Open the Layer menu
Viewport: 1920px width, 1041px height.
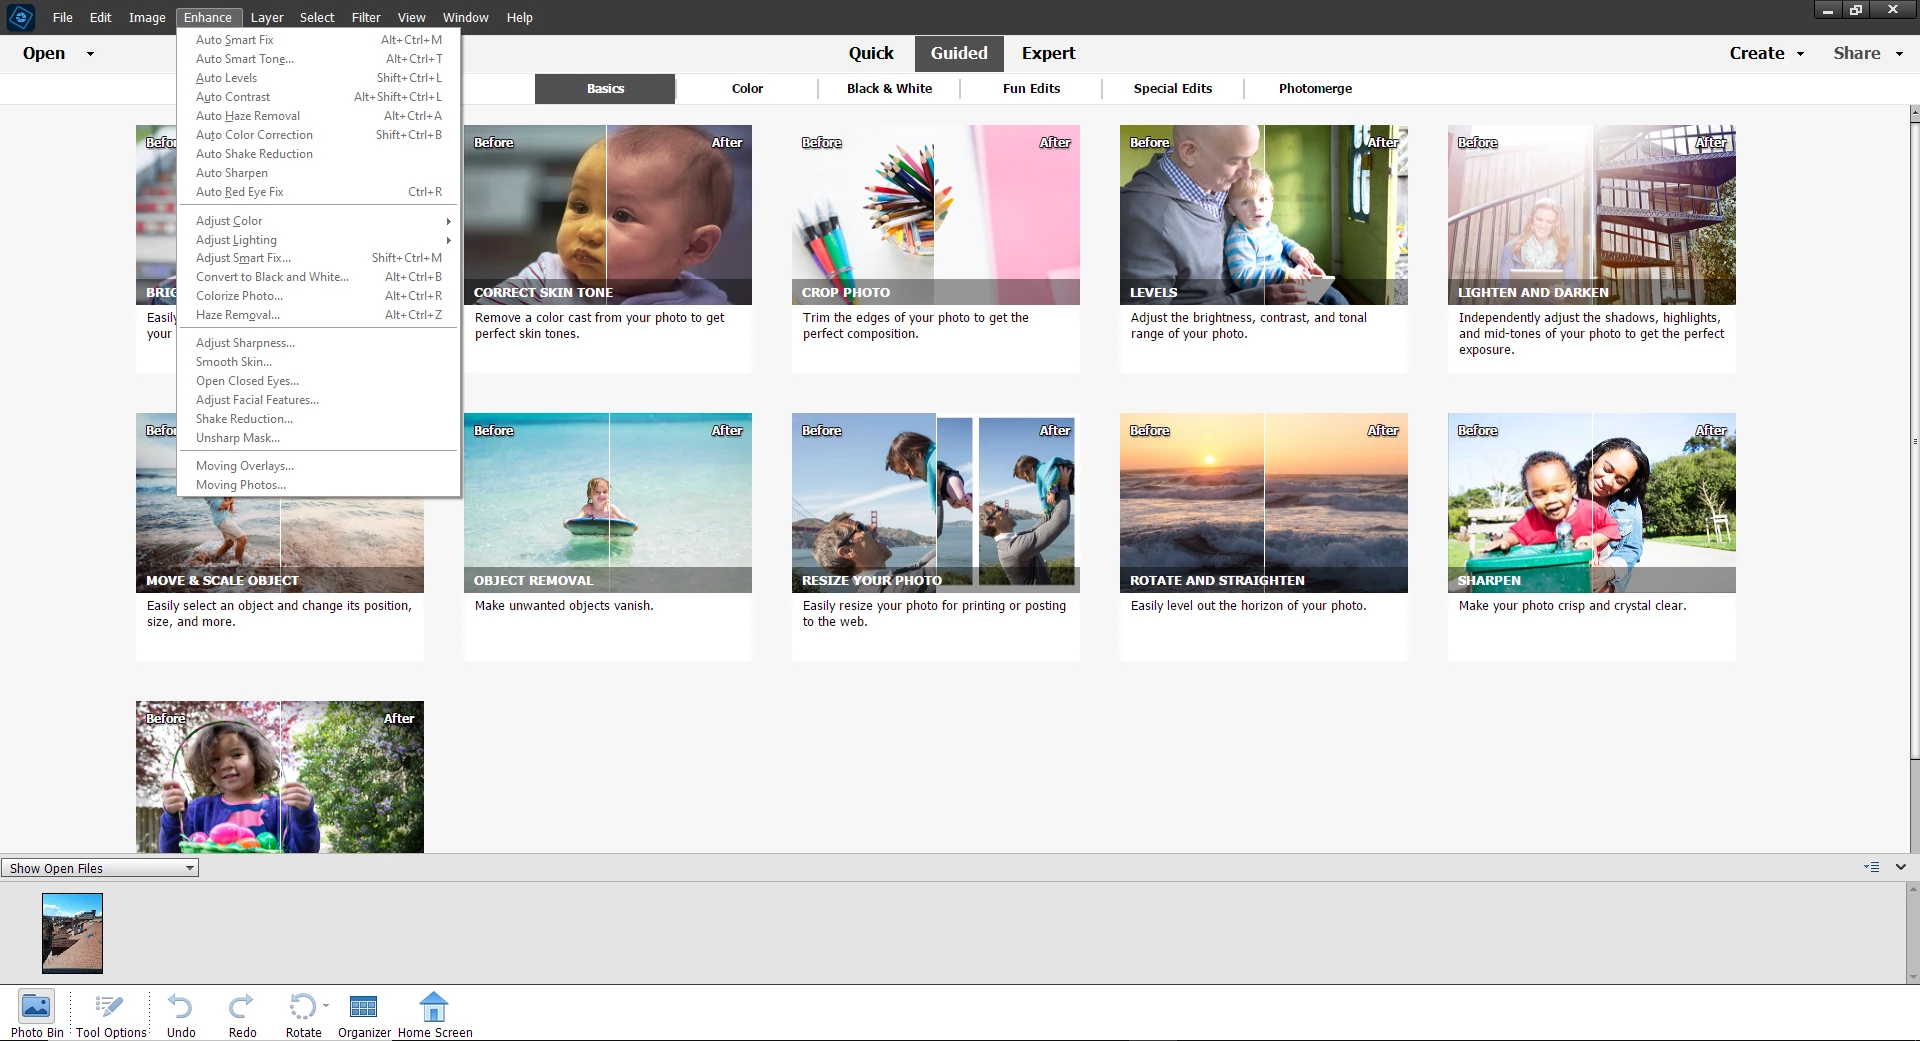pyautogui.click(x=267, y=17)
